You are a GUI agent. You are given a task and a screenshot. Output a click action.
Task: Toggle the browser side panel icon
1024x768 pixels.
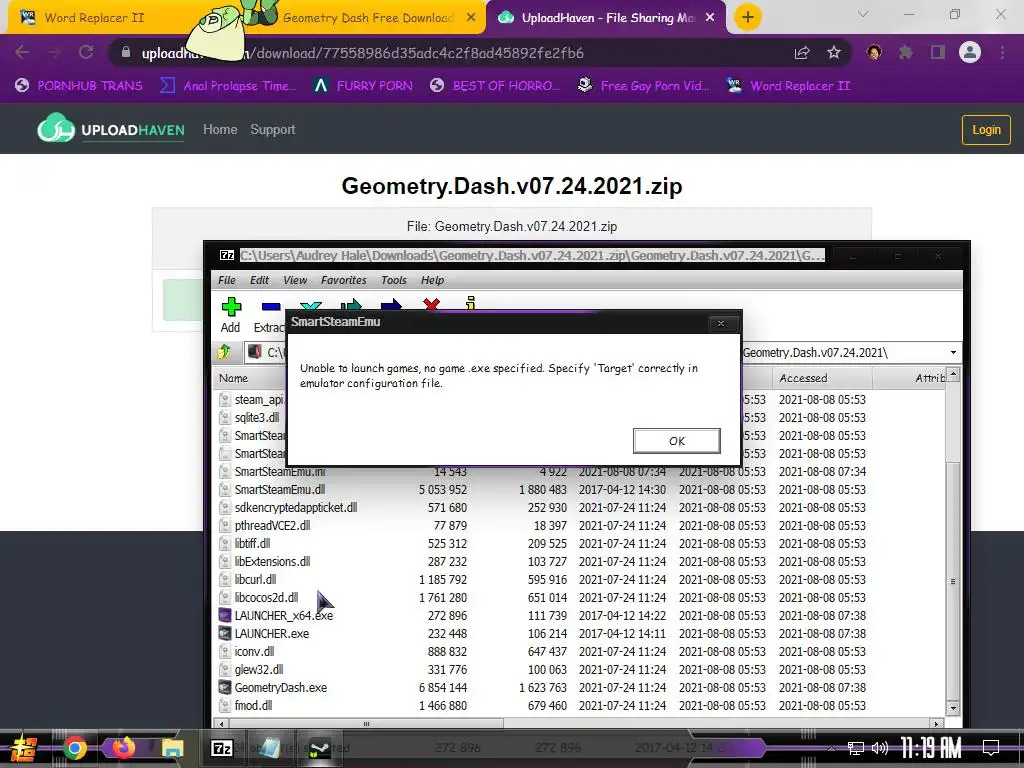pyautogui.click(x=938, y=52)
